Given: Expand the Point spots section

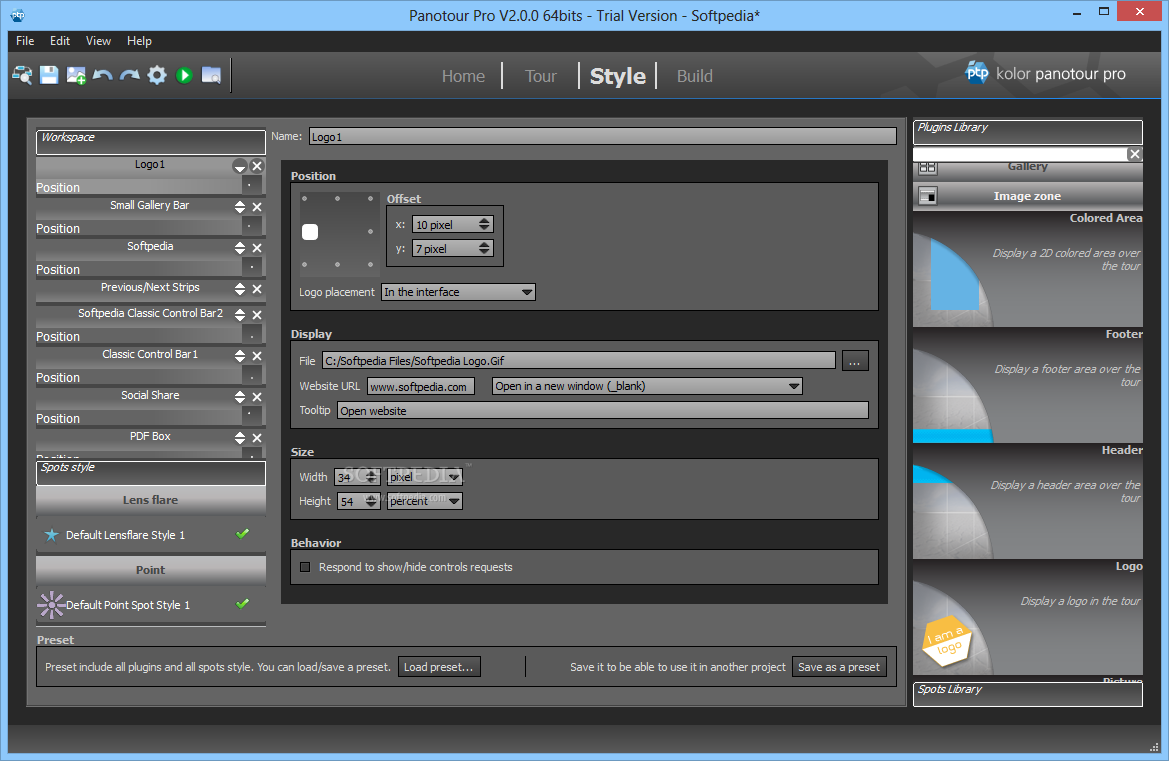Looking at the screenshot, I should click(x=151, y=570).
